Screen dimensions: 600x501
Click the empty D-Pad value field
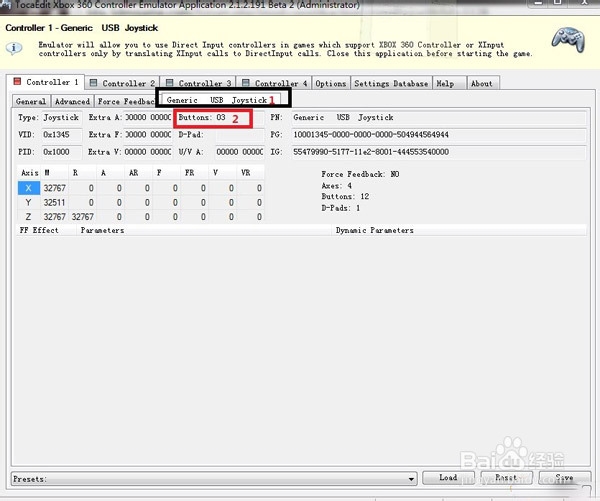(x=240, y=135)
